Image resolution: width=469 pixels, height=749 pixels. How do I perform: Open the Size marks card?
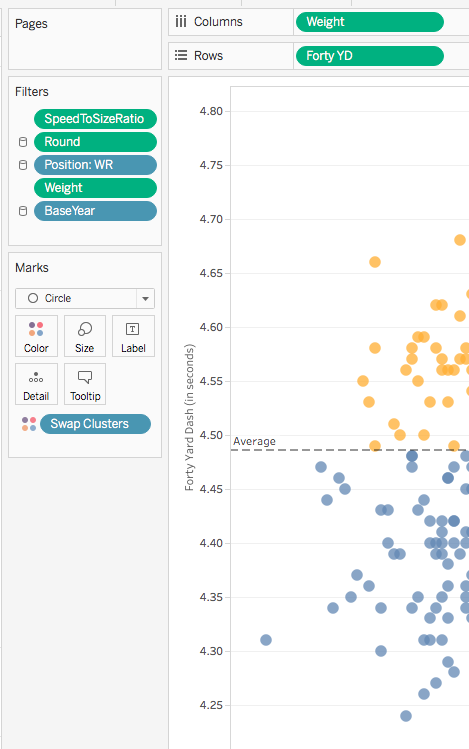point(85,336)
